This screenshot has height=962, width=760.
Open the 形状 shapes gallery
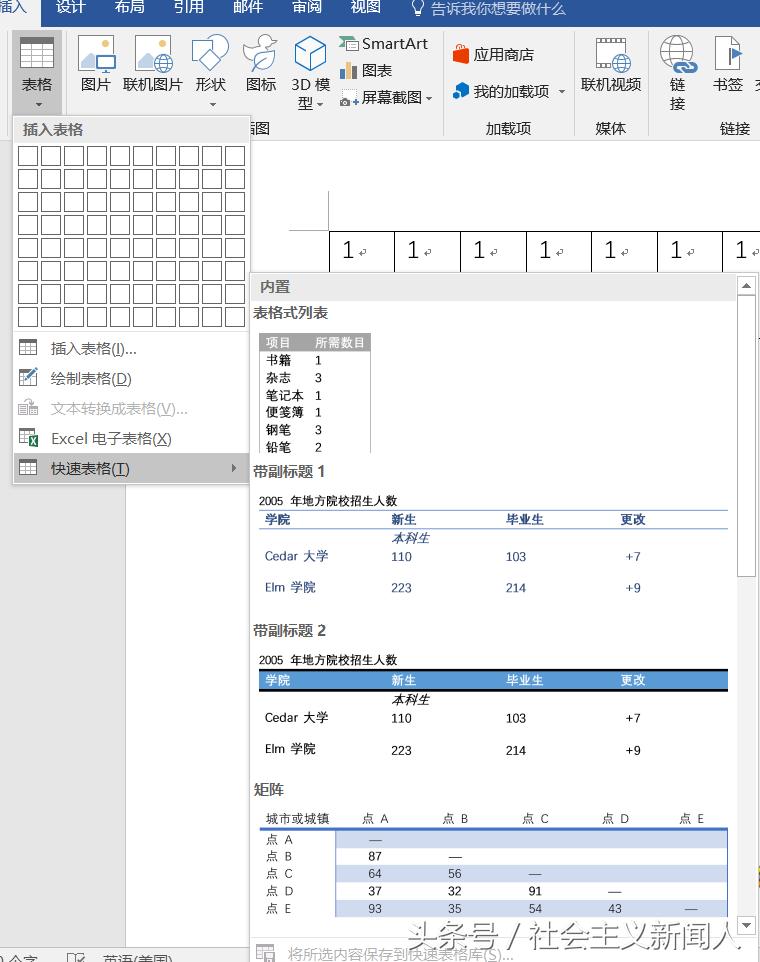pyautogui.click(x=211, y=71)
